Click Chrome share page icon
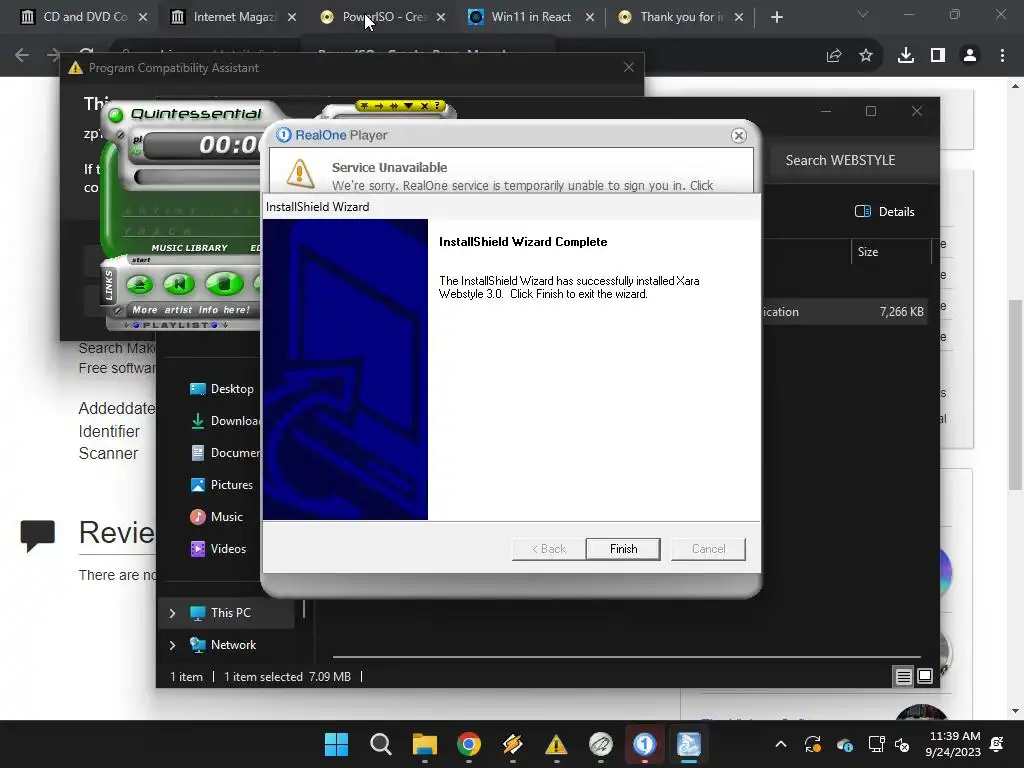The image size is (1024, 768). 834,56
